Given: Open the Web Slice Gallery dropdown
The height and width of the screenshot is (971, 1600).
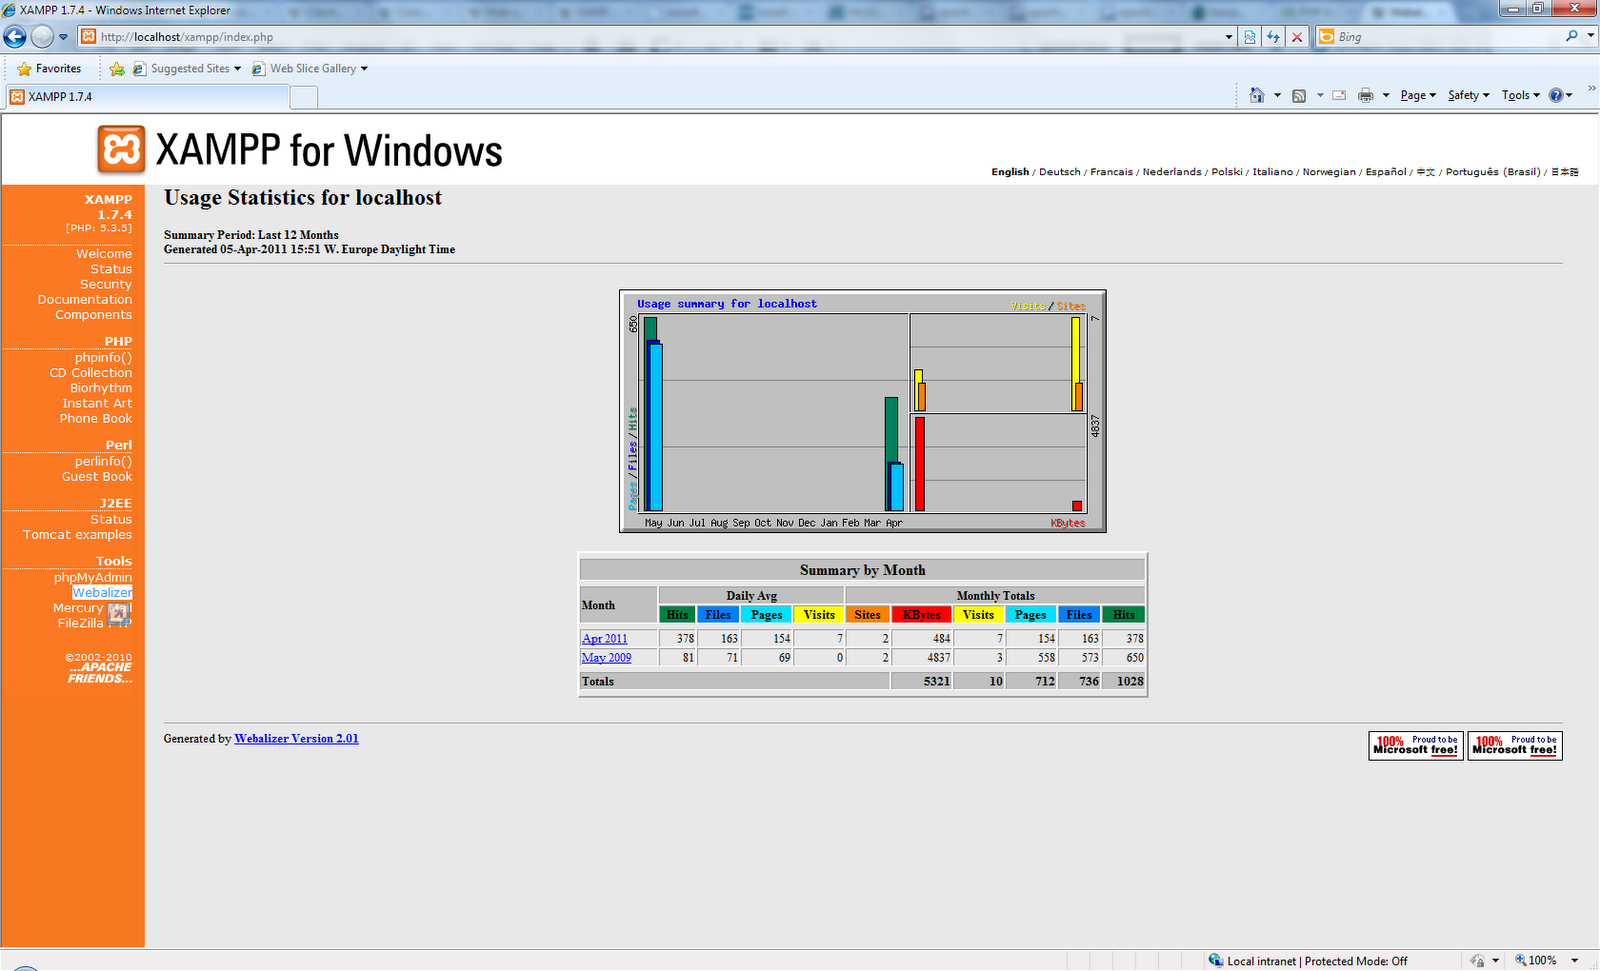Looking at the screenshot, I should click(310, 69).
